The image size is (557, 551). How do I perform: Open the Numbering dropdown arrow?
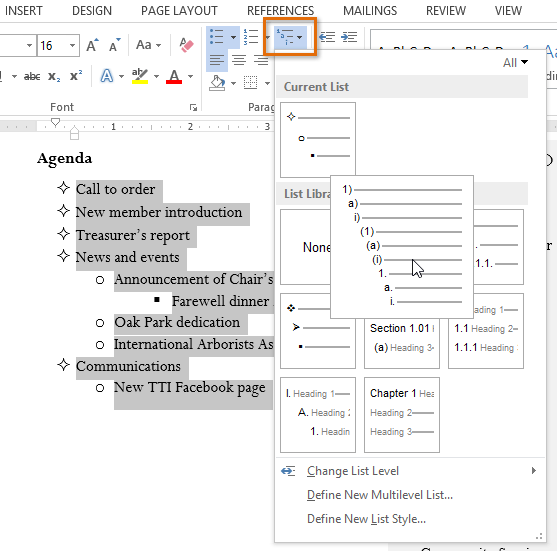pyautogui.click(x=267, y=37)
